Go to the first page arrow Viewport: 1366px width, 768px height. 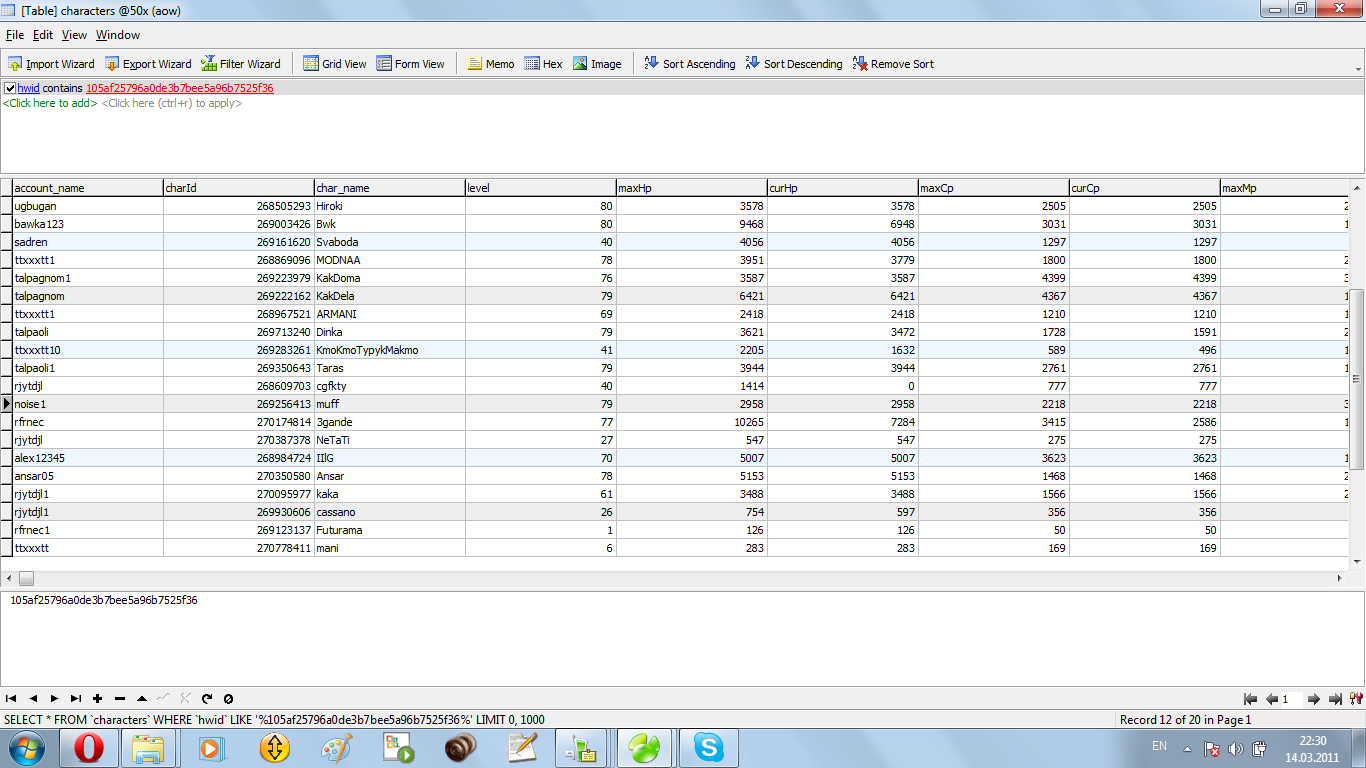(x=1250, y=699)
